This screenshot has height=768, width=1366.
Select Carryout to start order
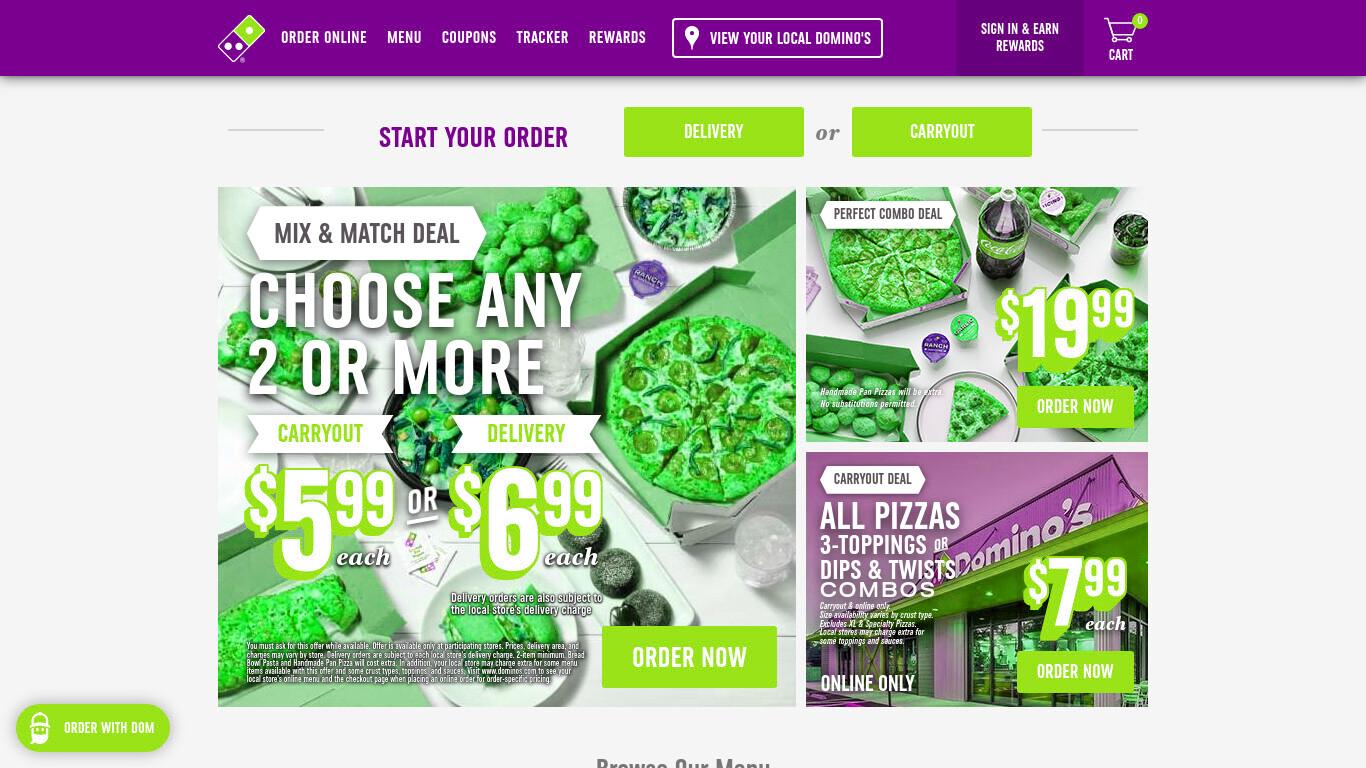pos(942,132)
